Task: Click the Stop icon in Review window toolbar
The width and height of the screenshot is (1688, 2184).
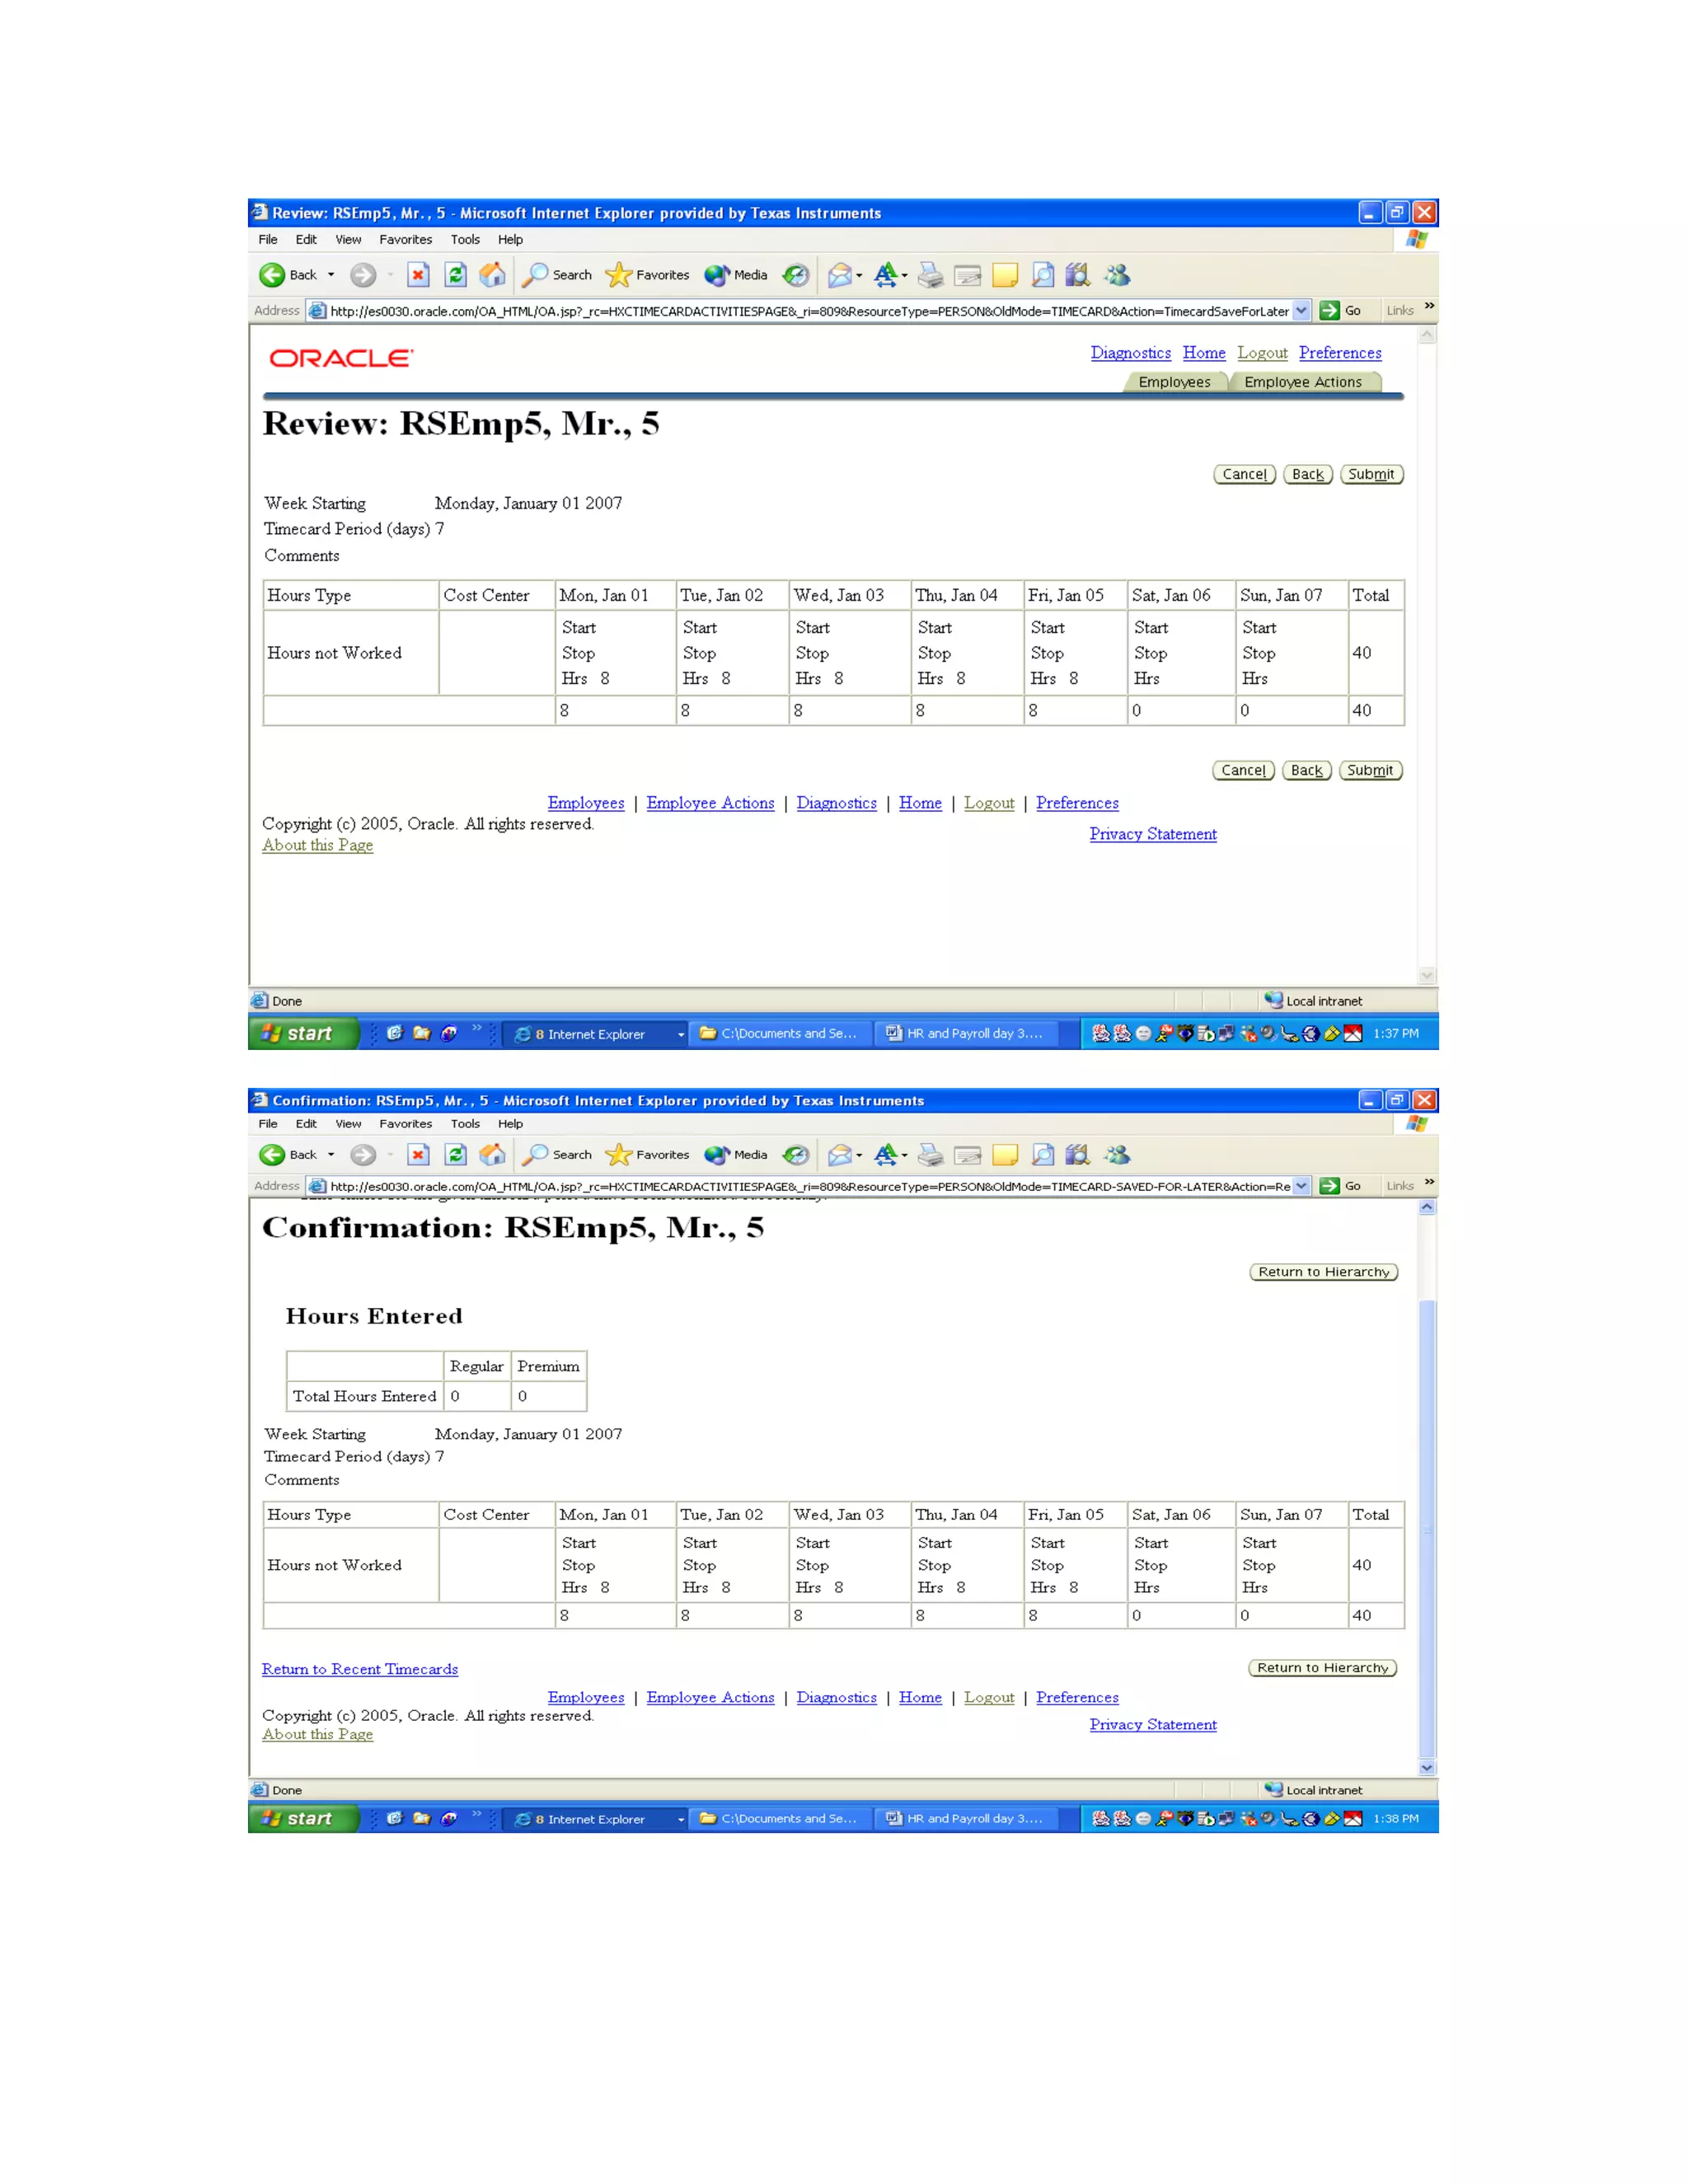Action: click(x=418, y=275)
